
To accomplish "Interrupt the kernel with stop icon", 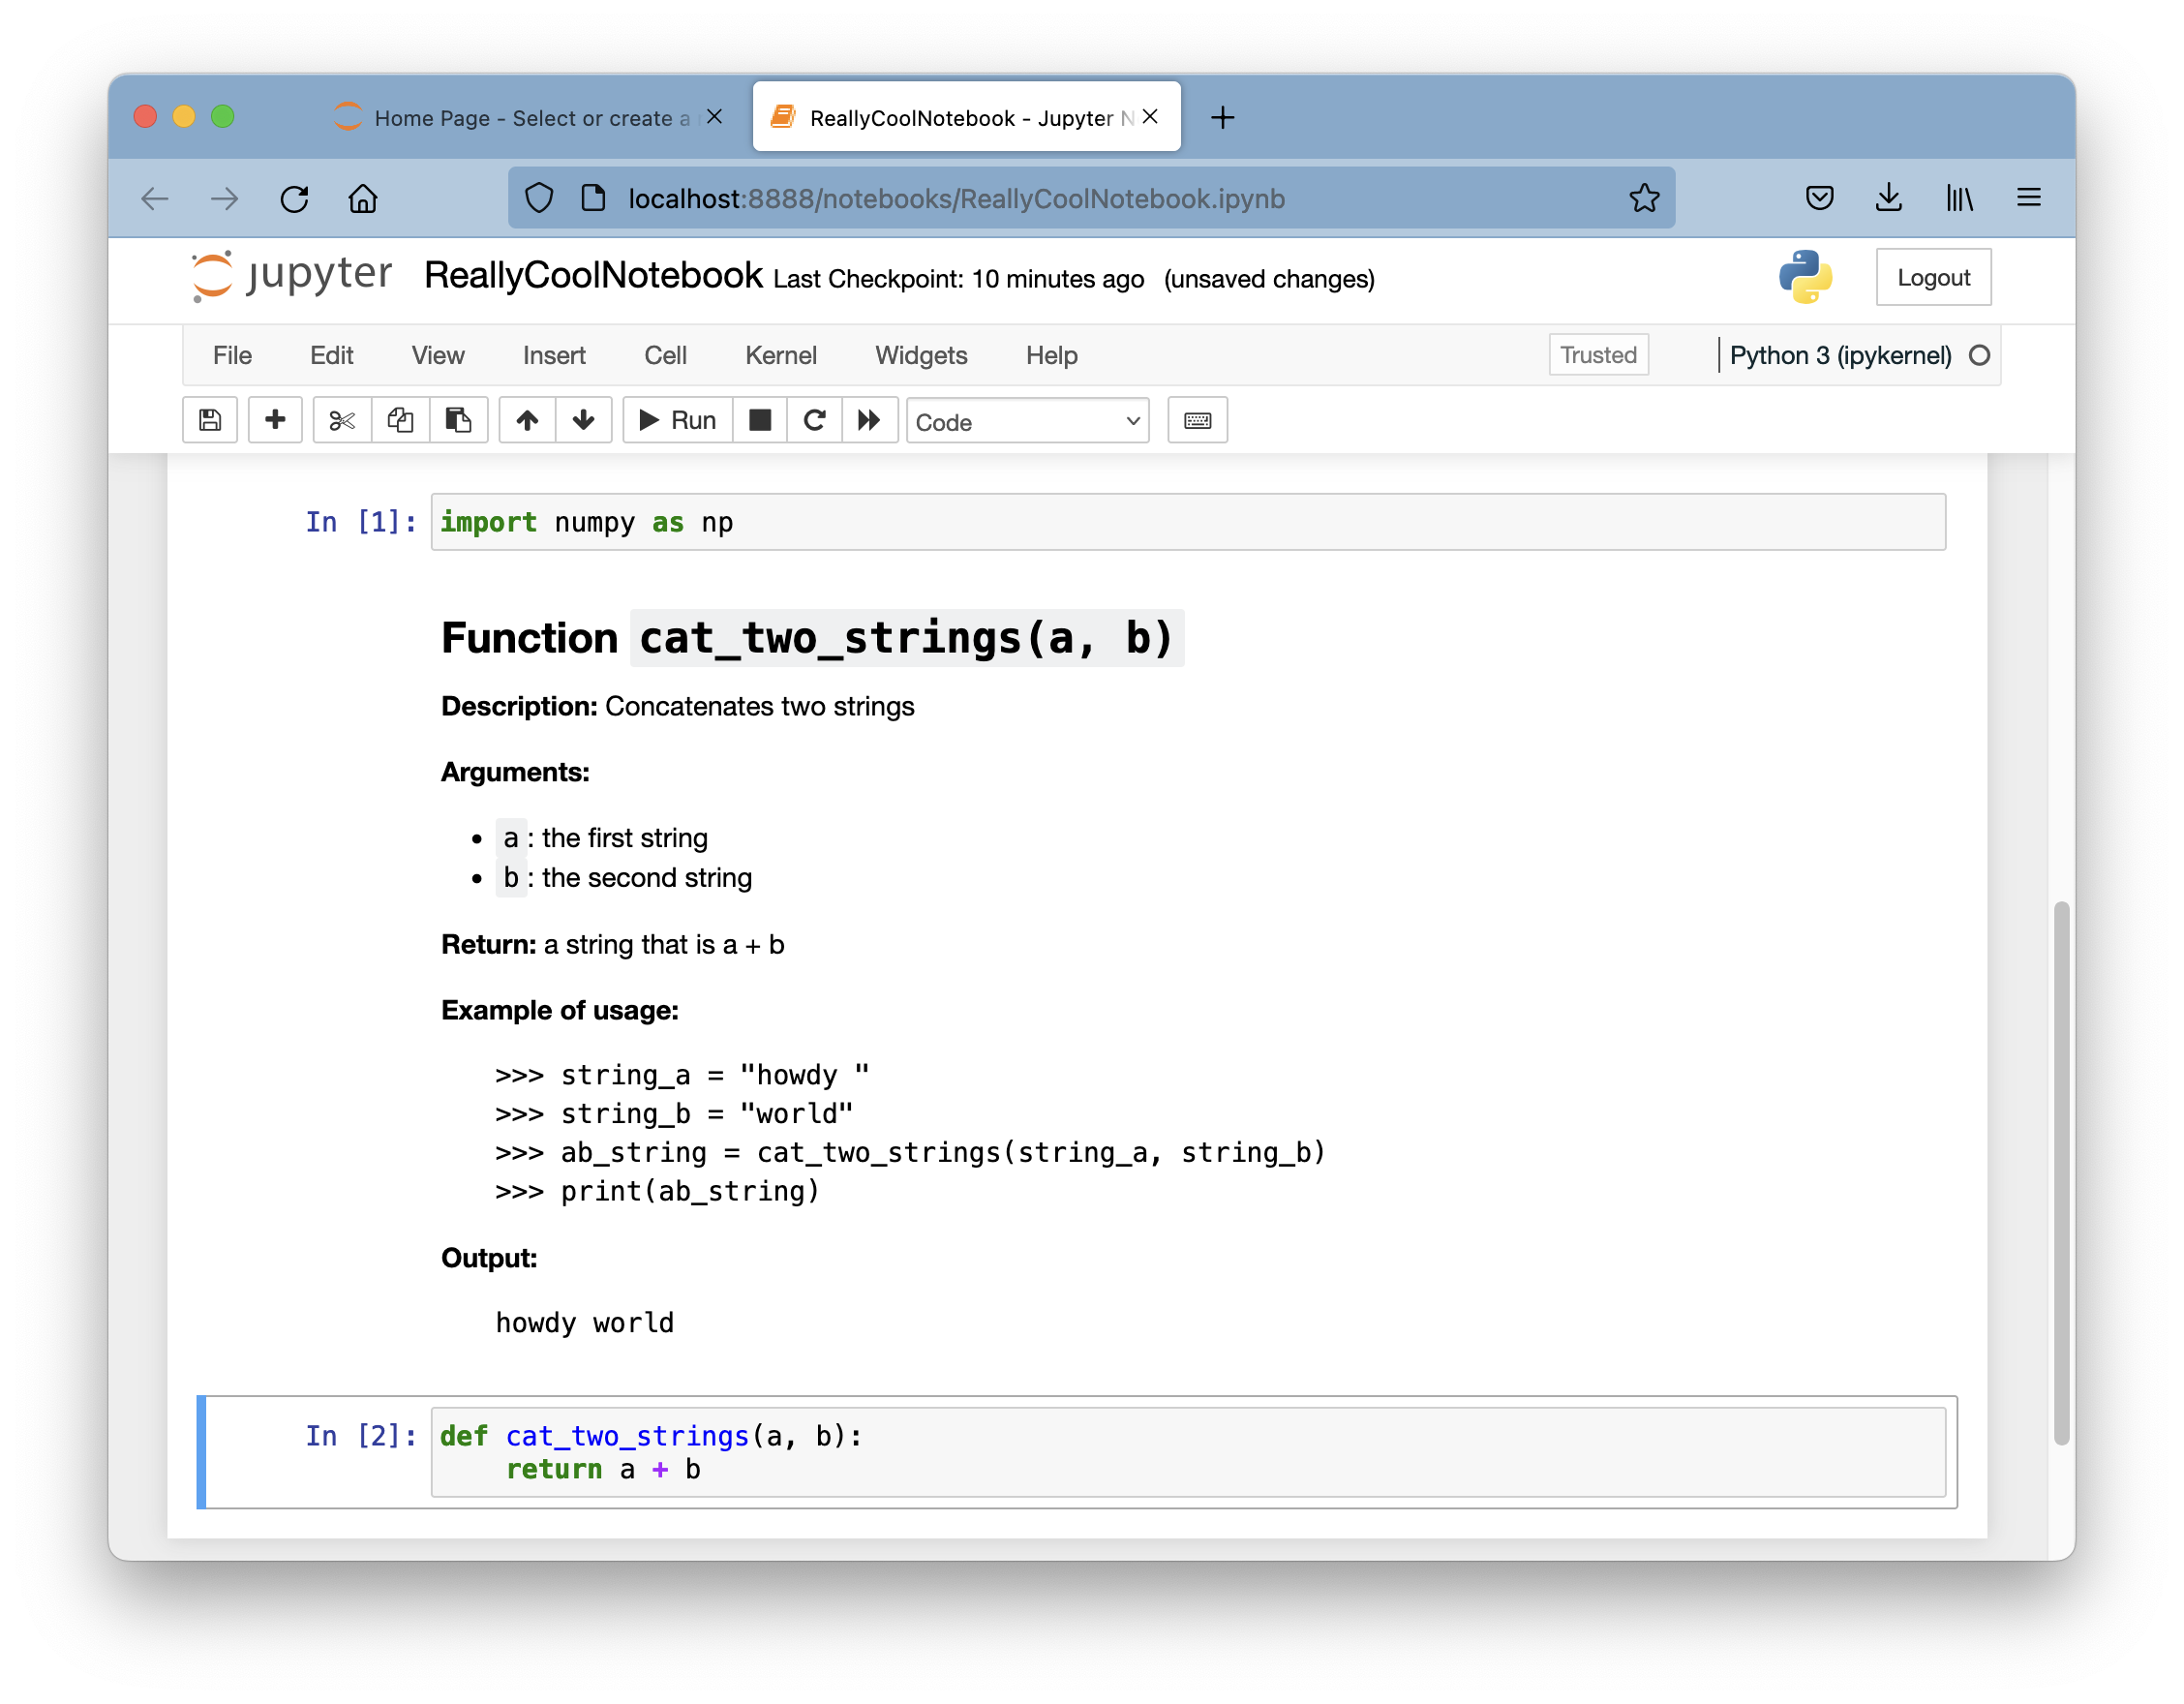I will coord(760,420).
